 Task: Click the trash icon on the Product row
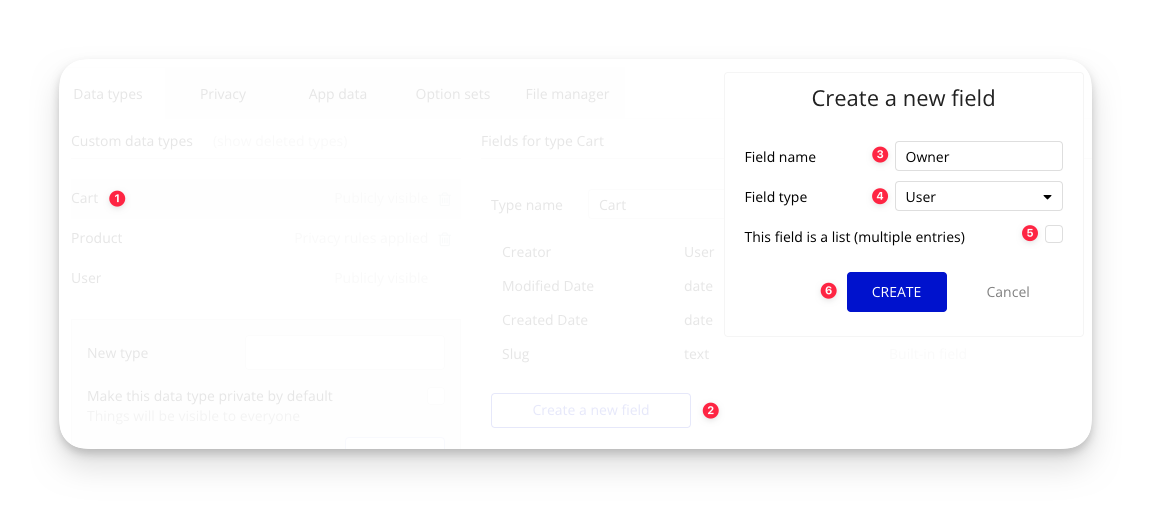[445, 239]
